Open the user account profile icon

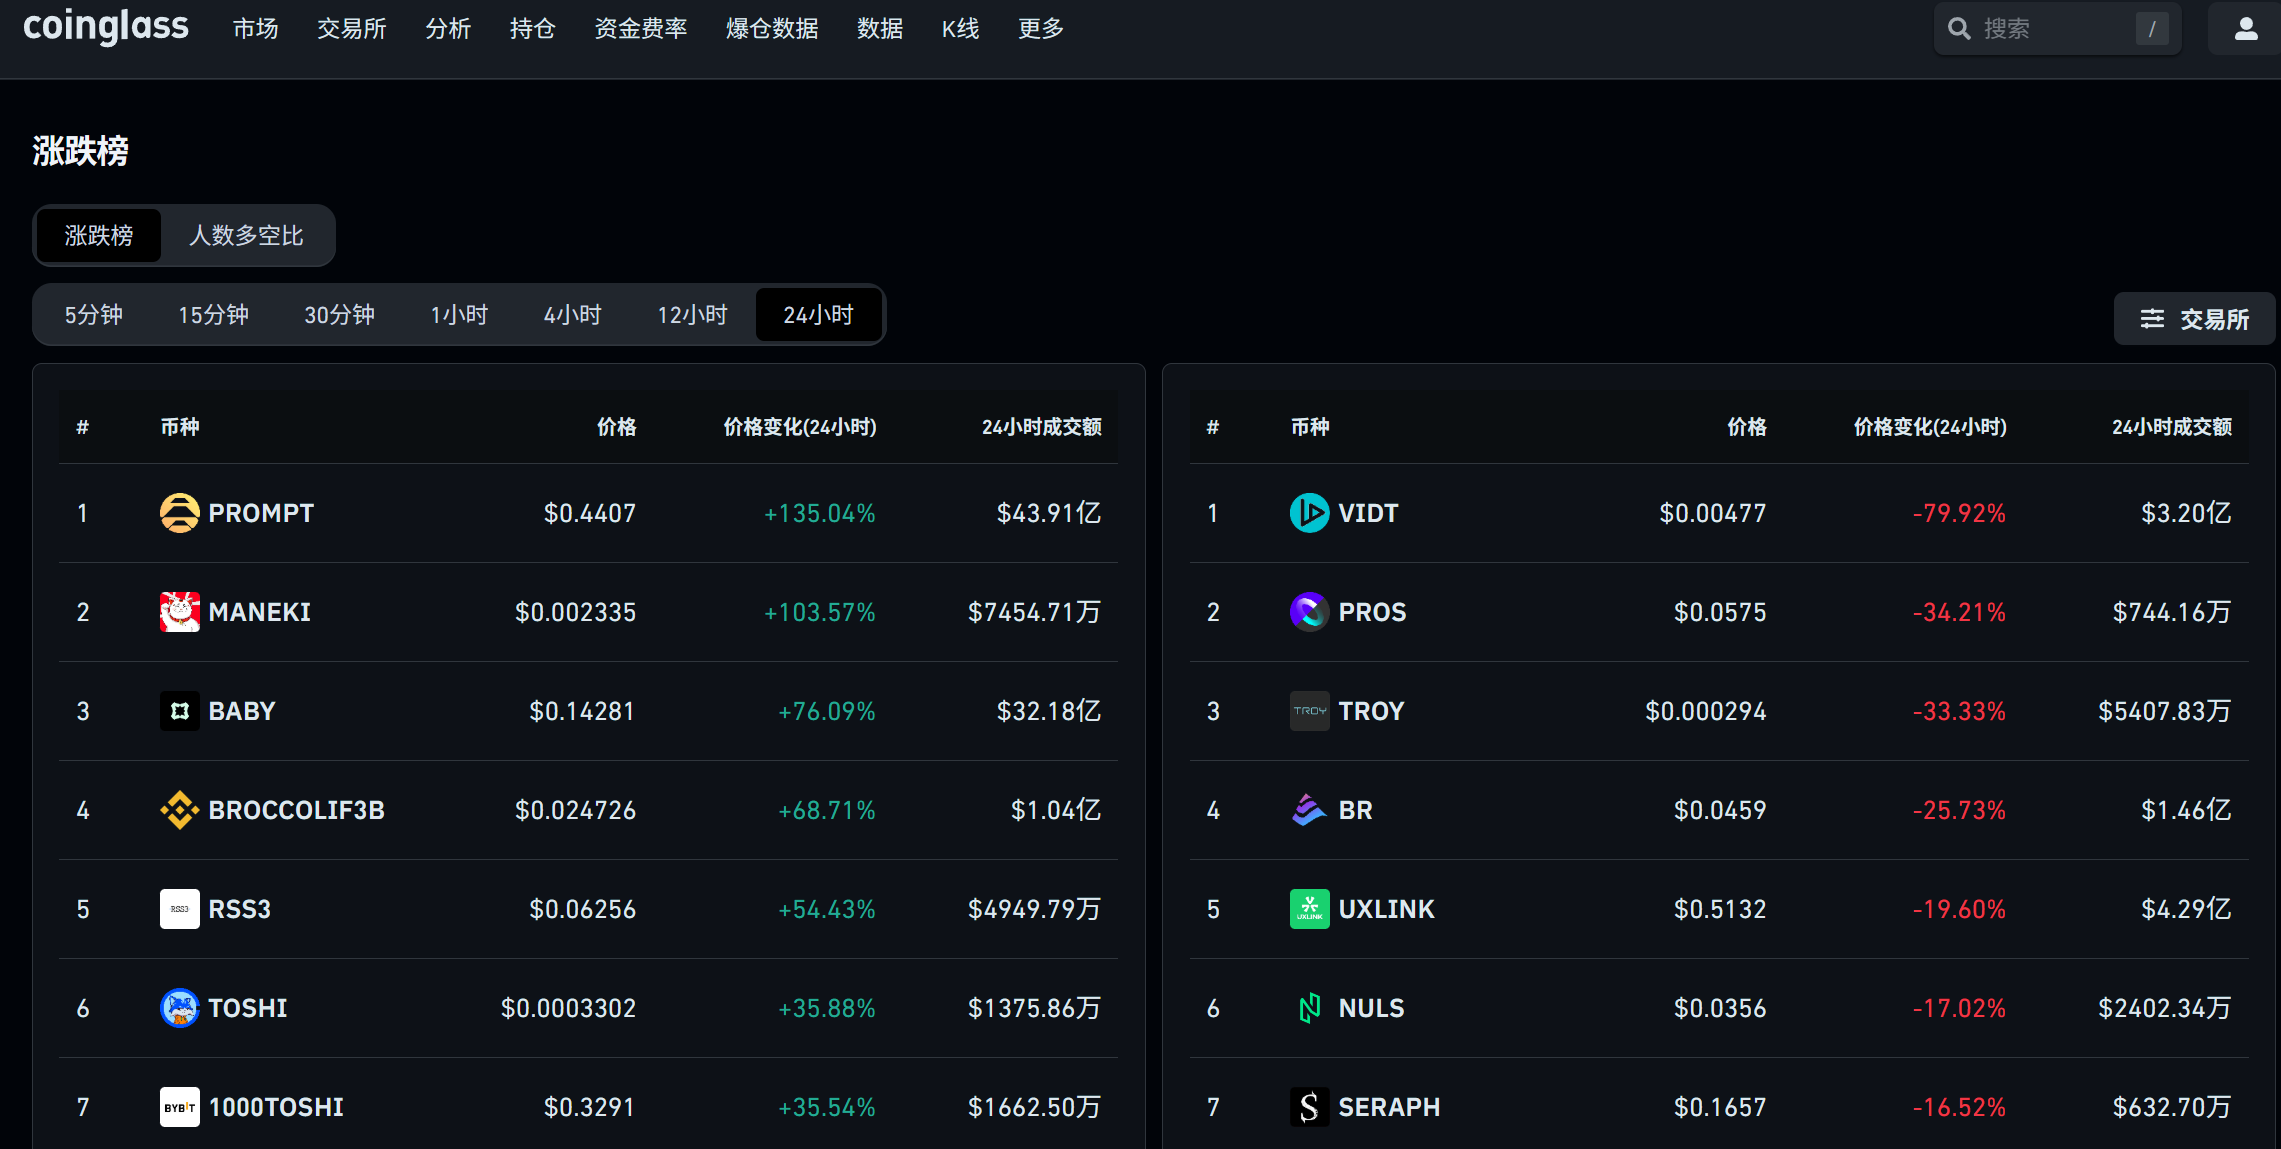click(x=2246, y=29)
